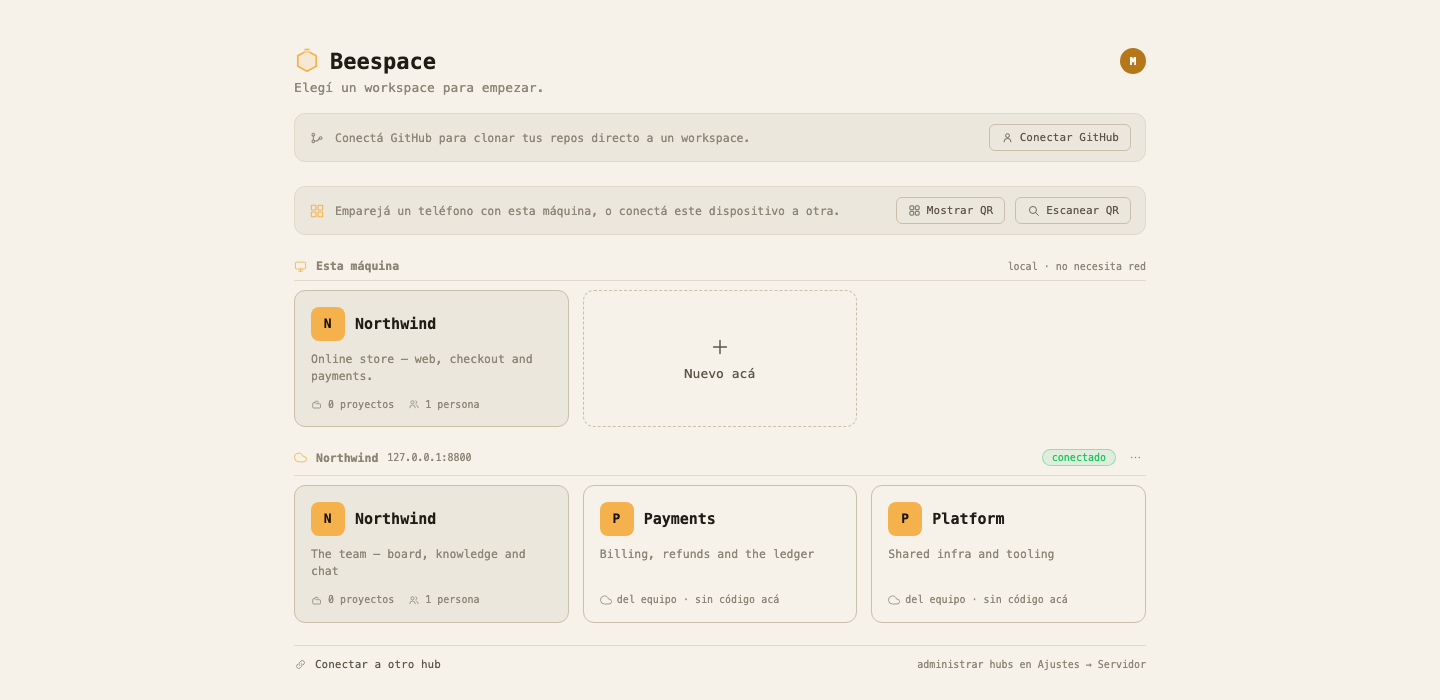Click Conectar a otro hub link

pyautogui.click(x=378, y=665)
